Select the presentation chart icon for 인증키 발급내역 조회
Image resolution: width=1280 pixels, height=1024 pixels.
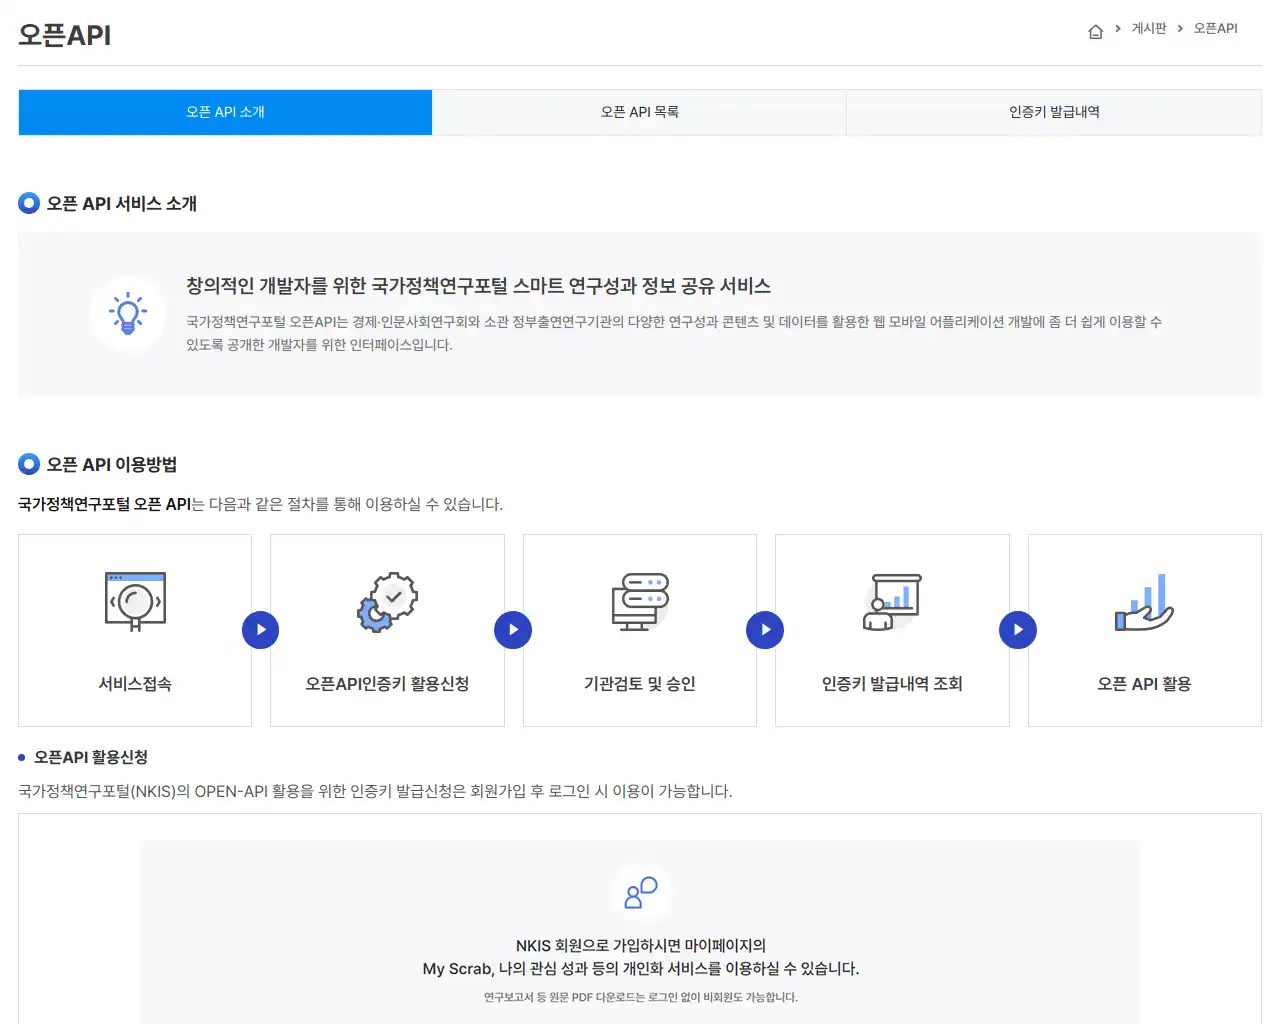pos(891,601)
